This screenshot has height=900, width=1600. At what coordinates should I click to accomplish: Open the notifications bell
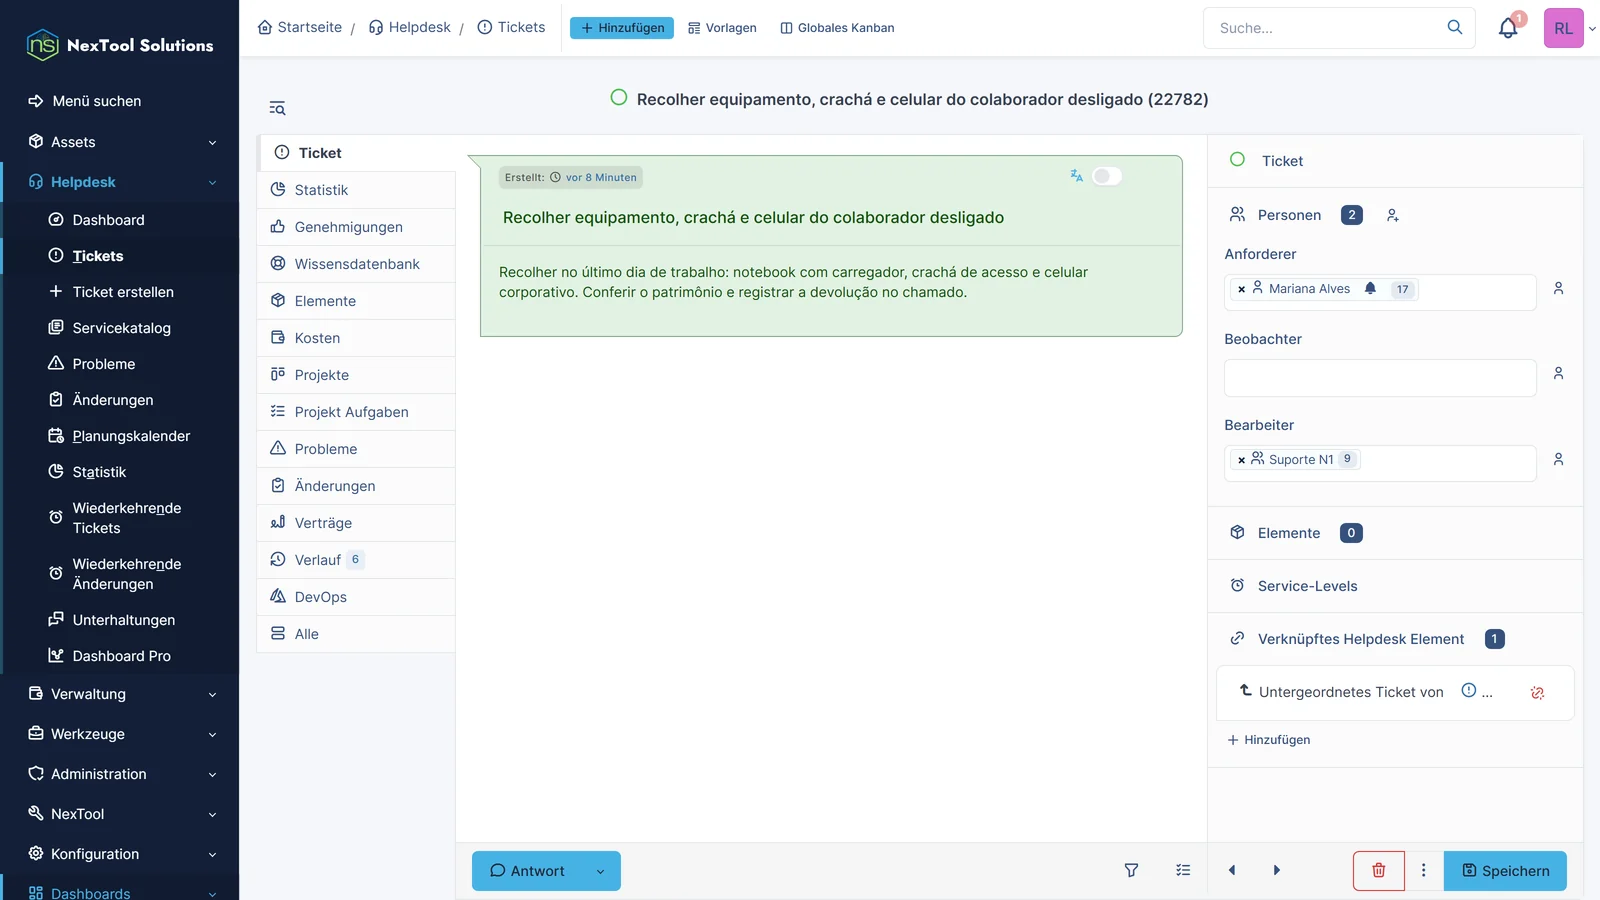point(1508,28)
